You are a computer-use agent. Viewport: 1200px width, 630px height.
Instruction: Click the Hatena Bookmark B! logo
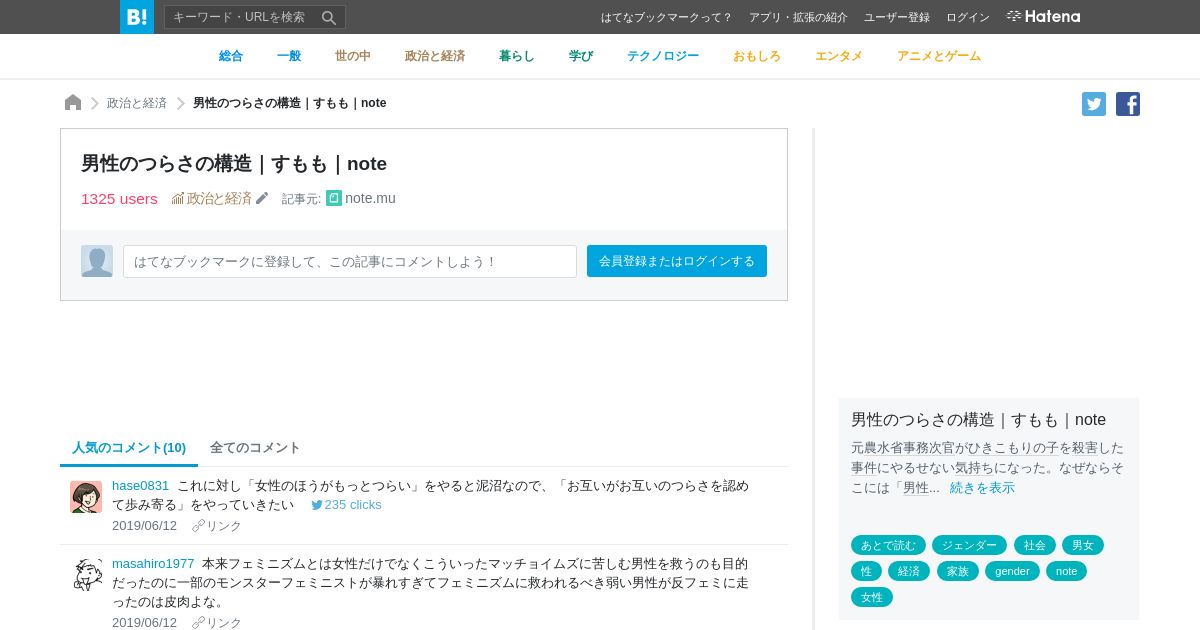coord(137,17)
